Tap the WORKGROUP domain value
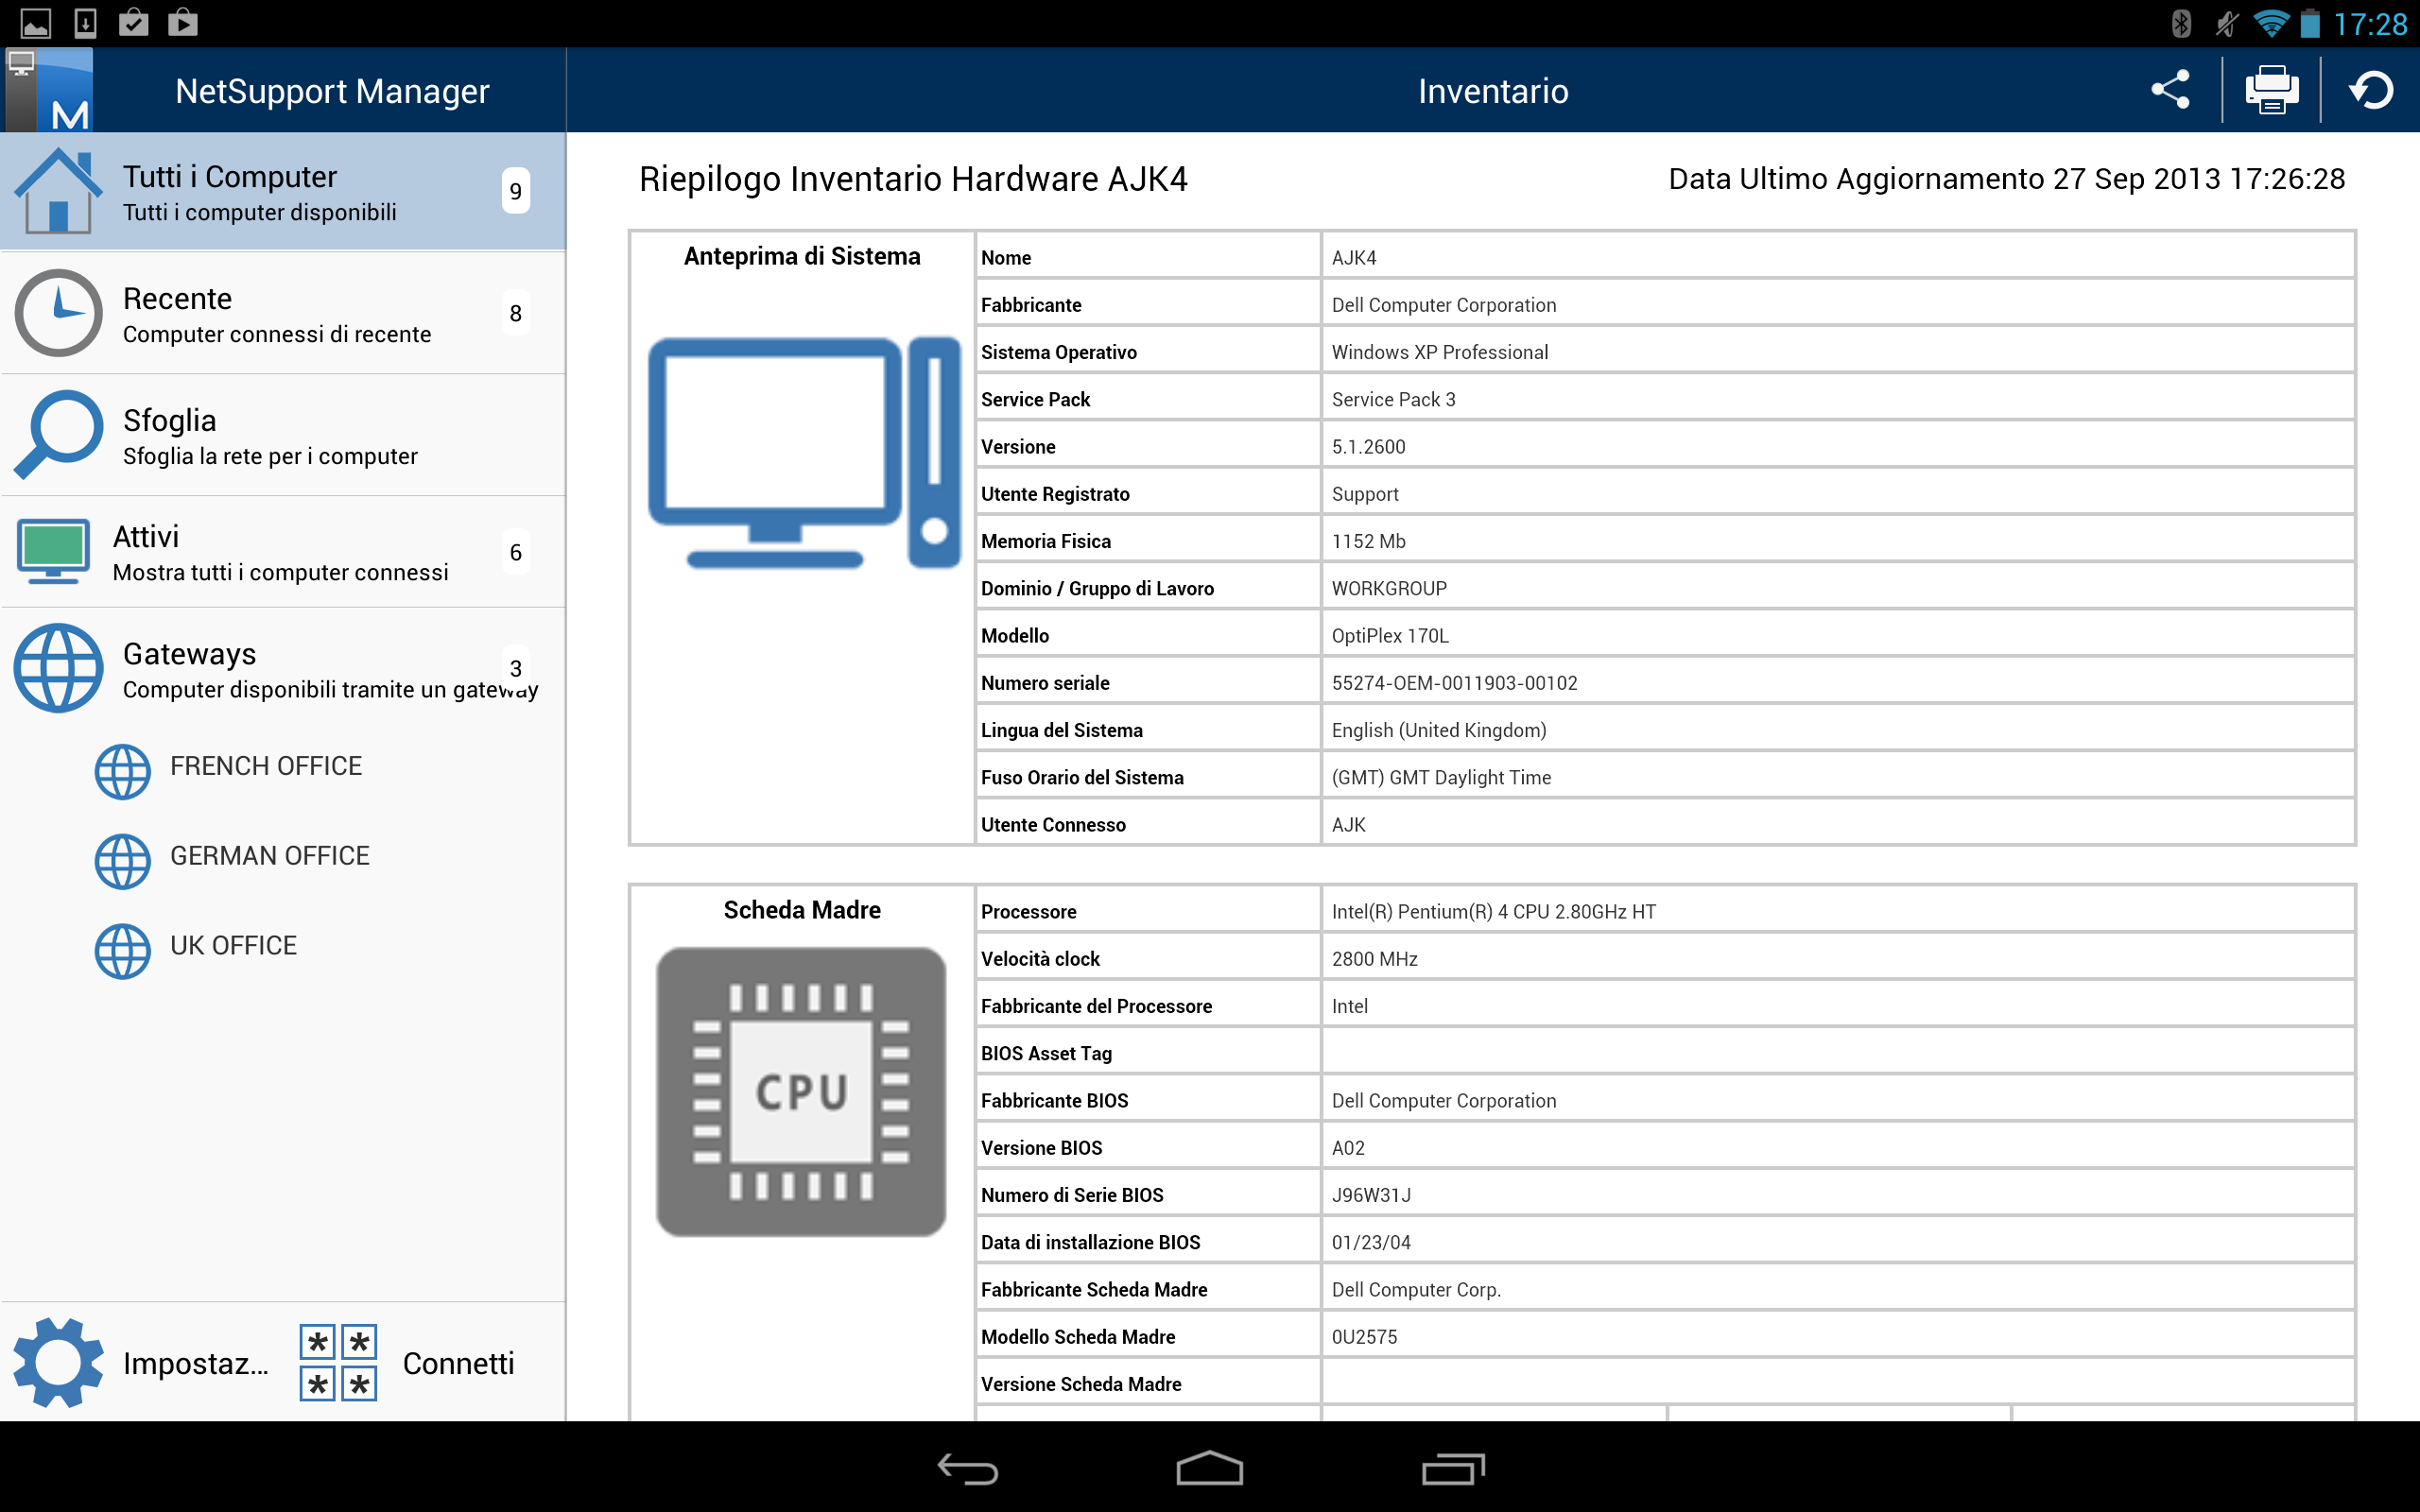 1389,588
